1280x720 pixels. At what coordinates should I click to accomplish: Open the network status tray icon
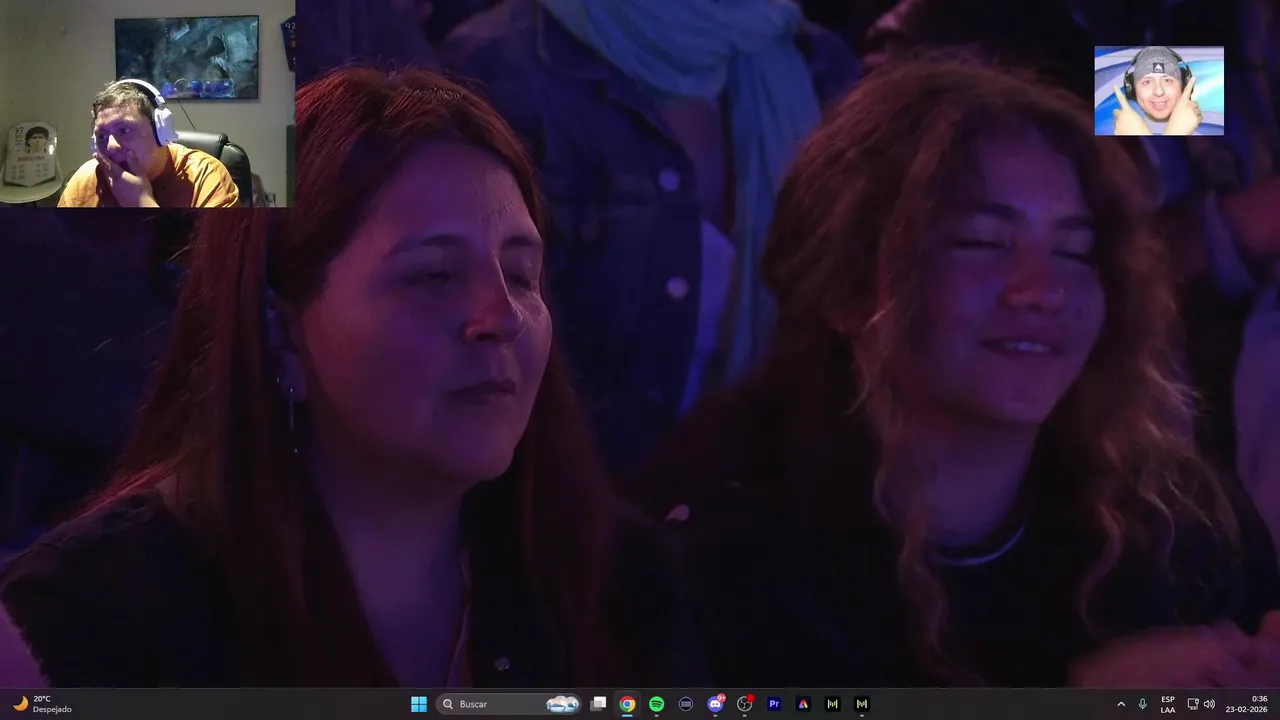point(1193,704)
